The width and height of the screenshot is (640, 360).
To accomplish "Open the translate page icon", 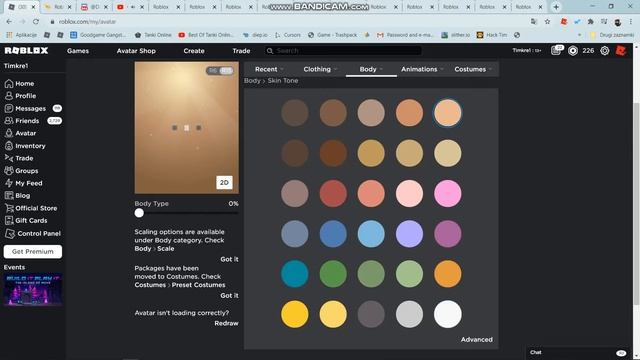I will tap(534, 22).
